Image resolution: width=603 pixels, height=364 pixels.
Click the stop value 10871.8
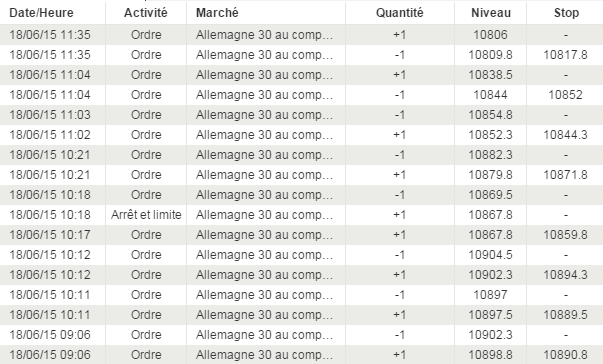[565, 175]
